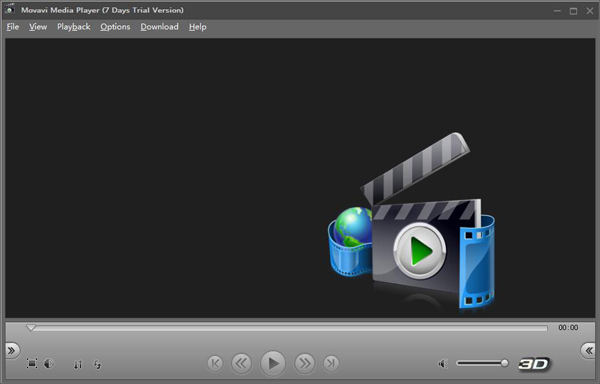Screen dimensions: 600x384
Task: Click the Movavi app icon in title bar
Action: click(10, 10)
